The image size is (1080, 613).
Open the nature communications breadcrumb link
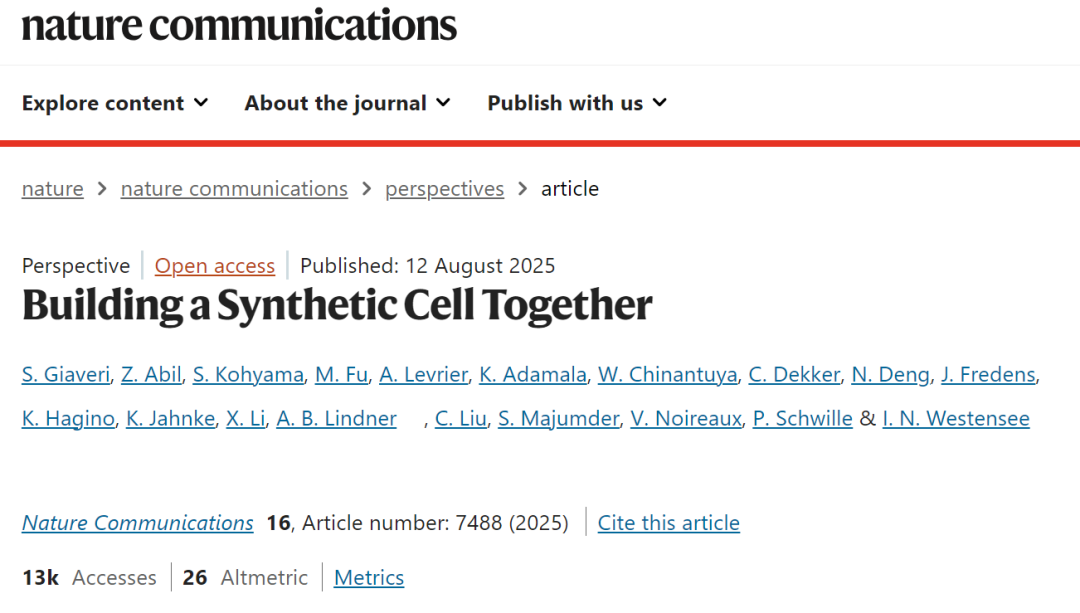[234, 189]
